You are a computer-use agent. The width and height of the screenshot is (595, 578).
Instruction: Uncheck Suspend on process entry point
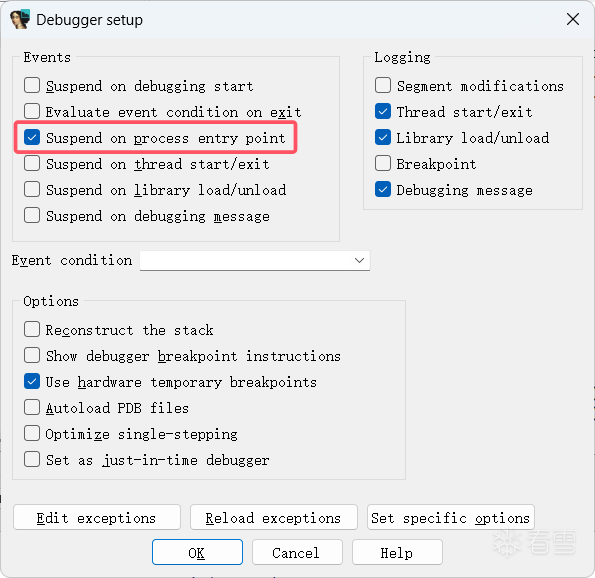(32, 137)
